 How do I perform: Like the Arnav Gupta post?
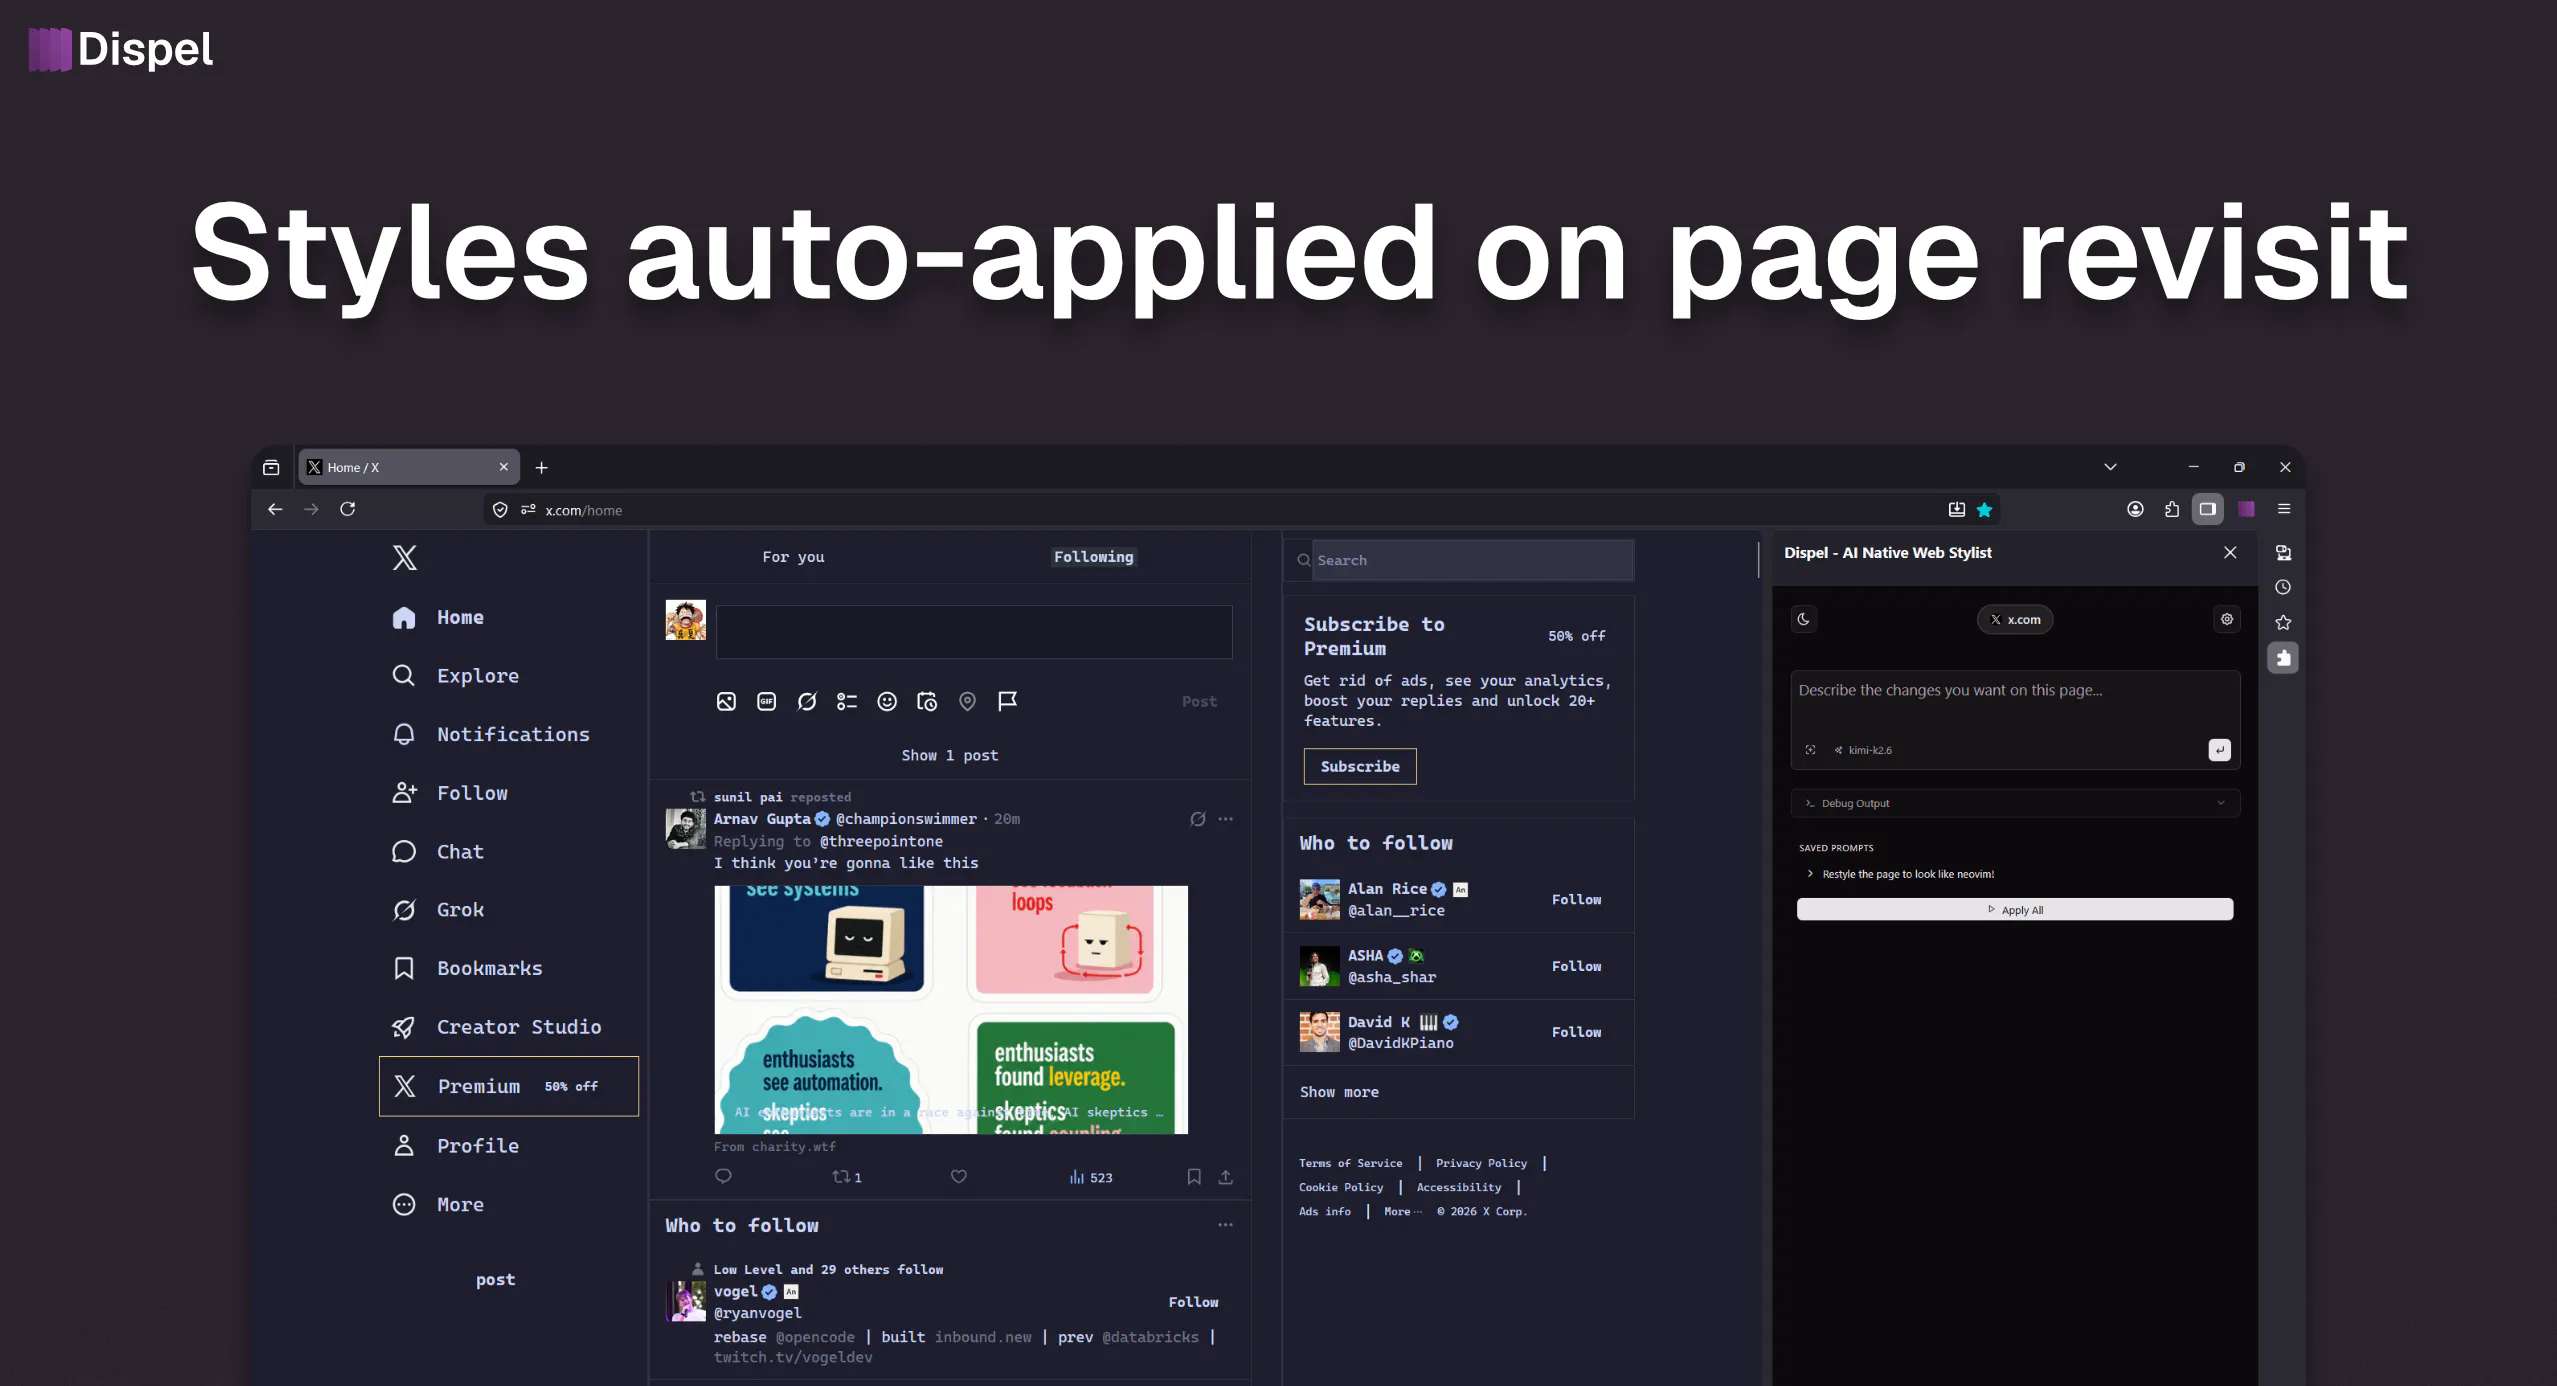(959, 1177)
